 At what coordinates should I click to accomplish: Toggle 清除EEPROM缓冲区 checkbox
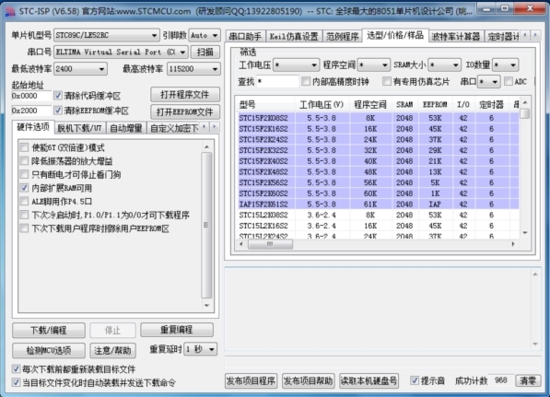[x=58, y=110]
